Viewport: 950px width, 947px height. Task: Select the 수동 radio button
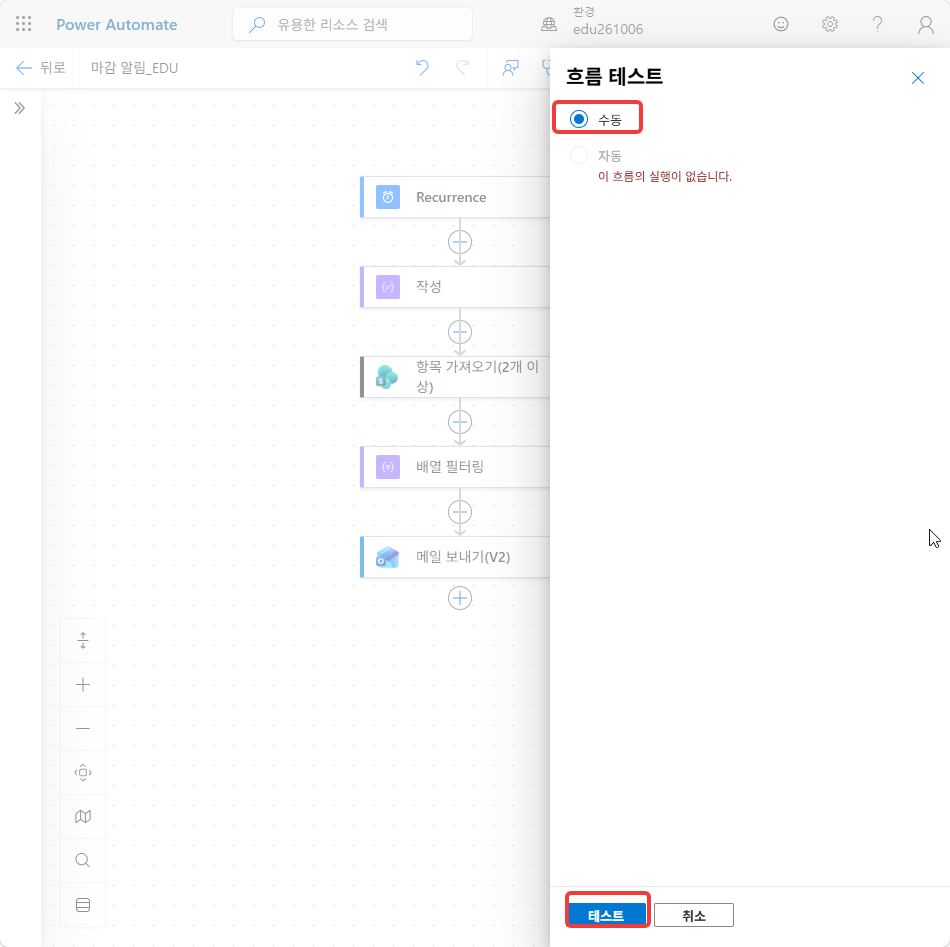coord(579,119)
